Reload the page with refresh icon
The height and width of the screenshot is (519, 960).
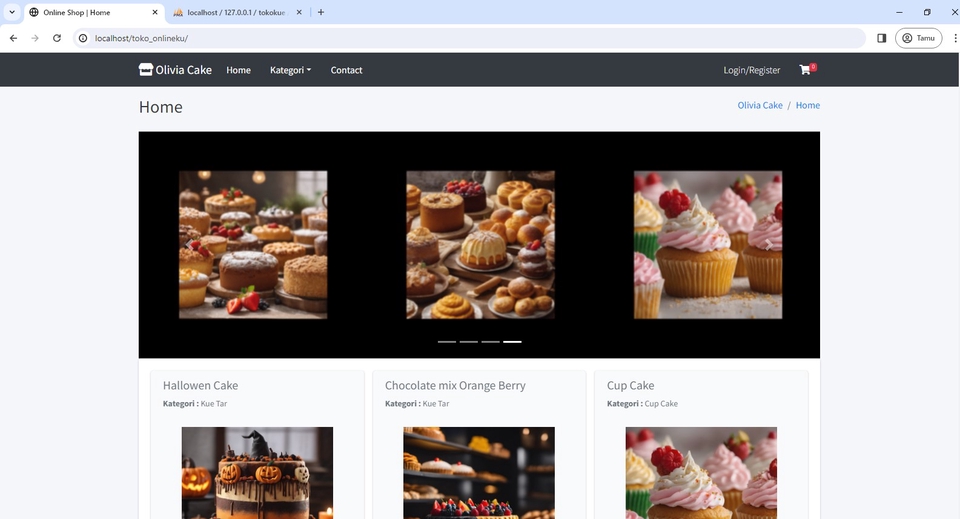[57, 38]
